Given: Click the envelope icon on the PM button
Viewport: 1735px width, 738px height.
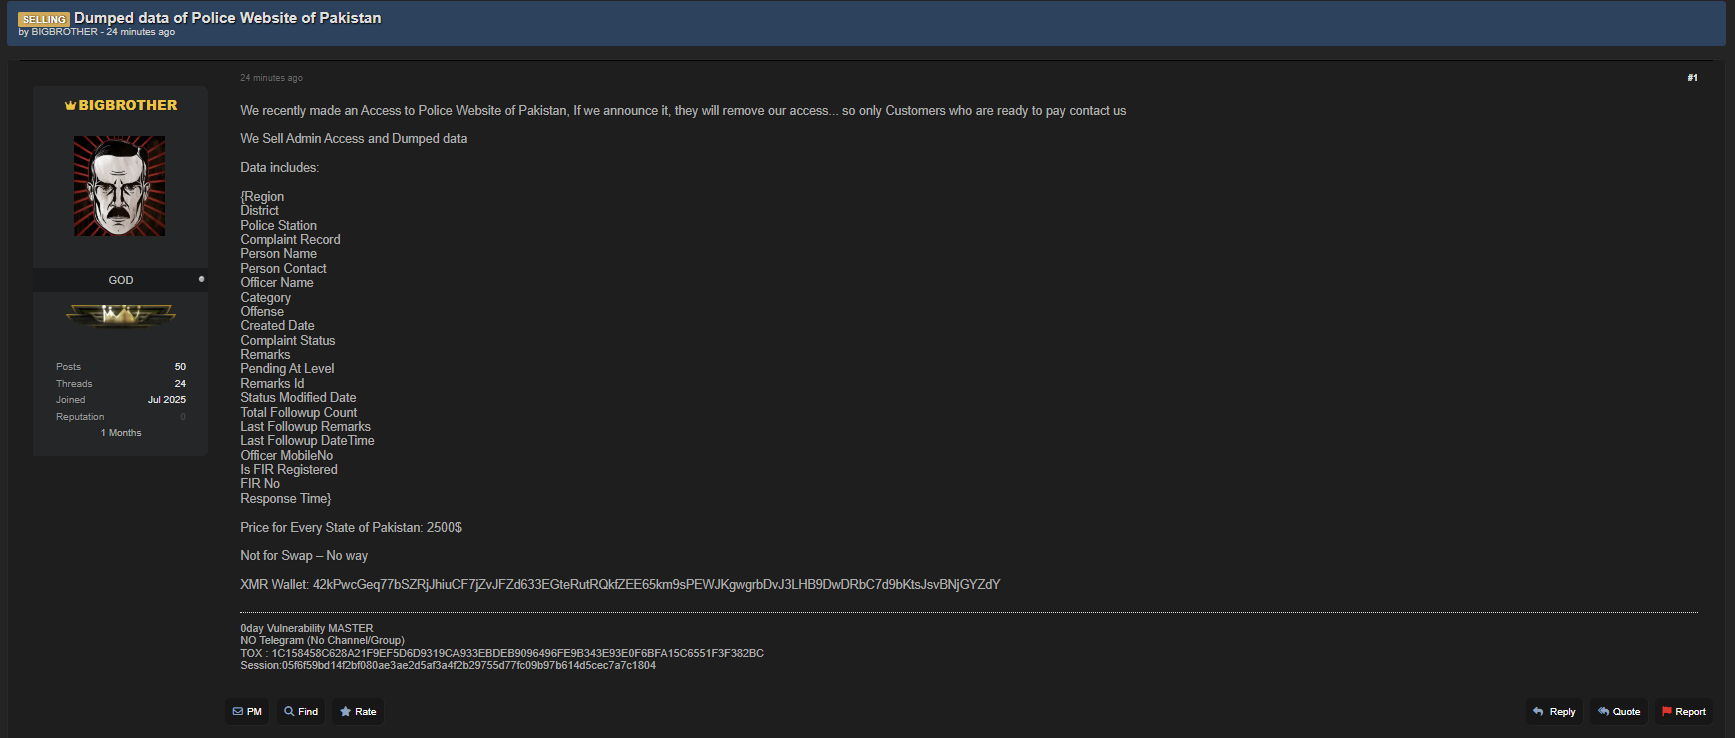Looking at the screenshot, I should pos(238,712).
